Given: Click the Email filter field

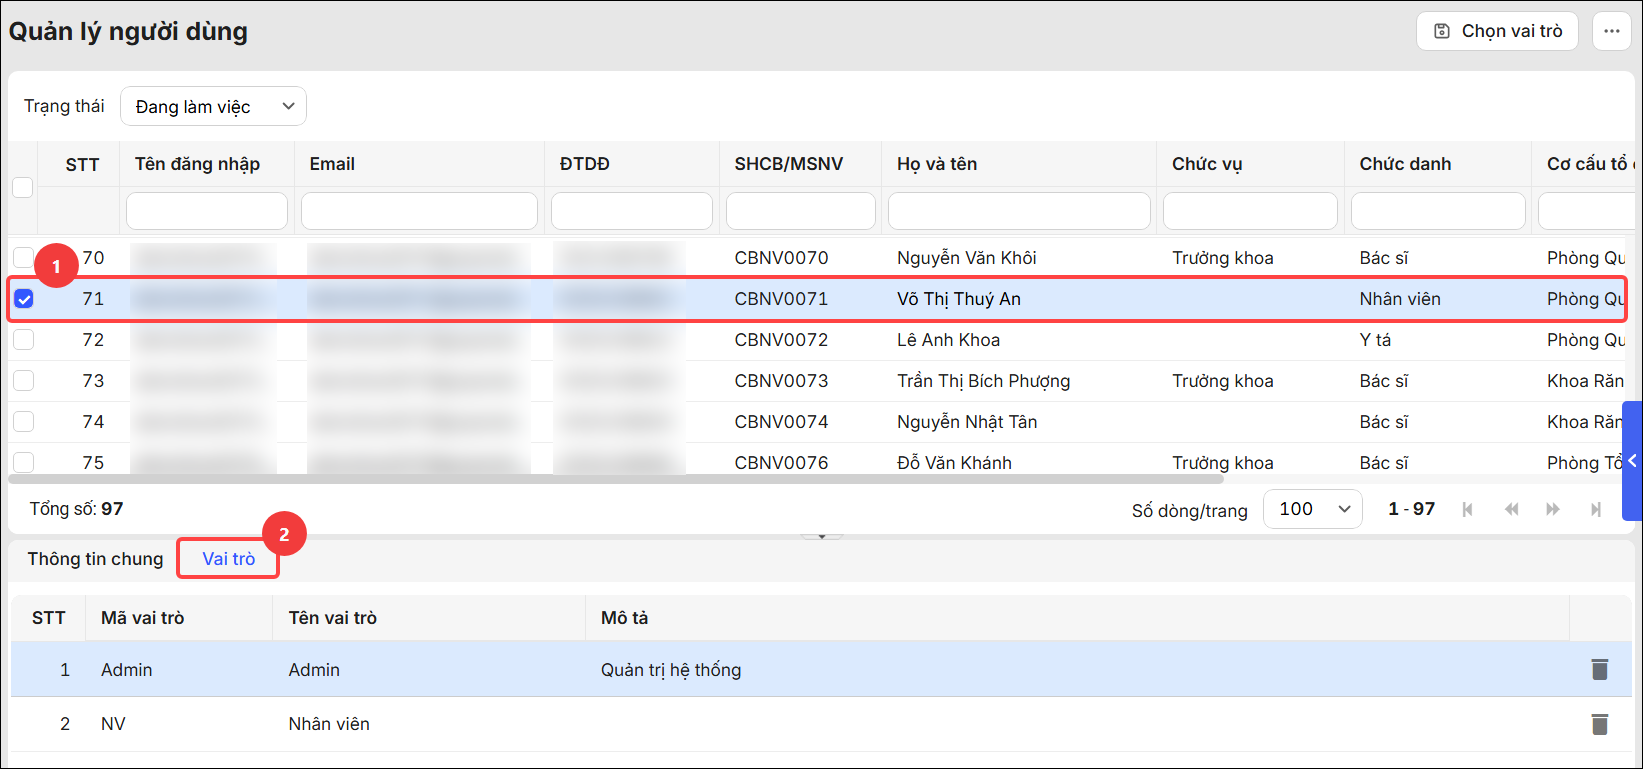Looking at the screenshot, I should [x=419, y=211].
